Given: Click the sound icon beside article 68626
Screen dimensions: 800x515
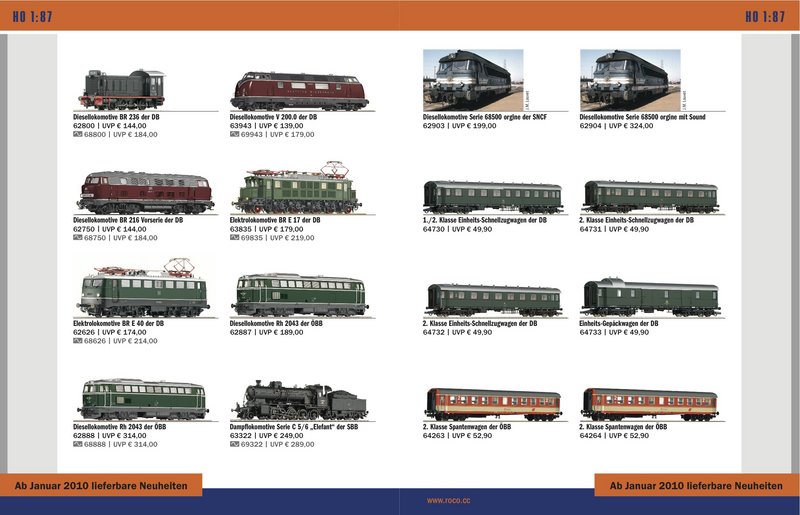Looking at the screenshot, I should pos(78,341).
